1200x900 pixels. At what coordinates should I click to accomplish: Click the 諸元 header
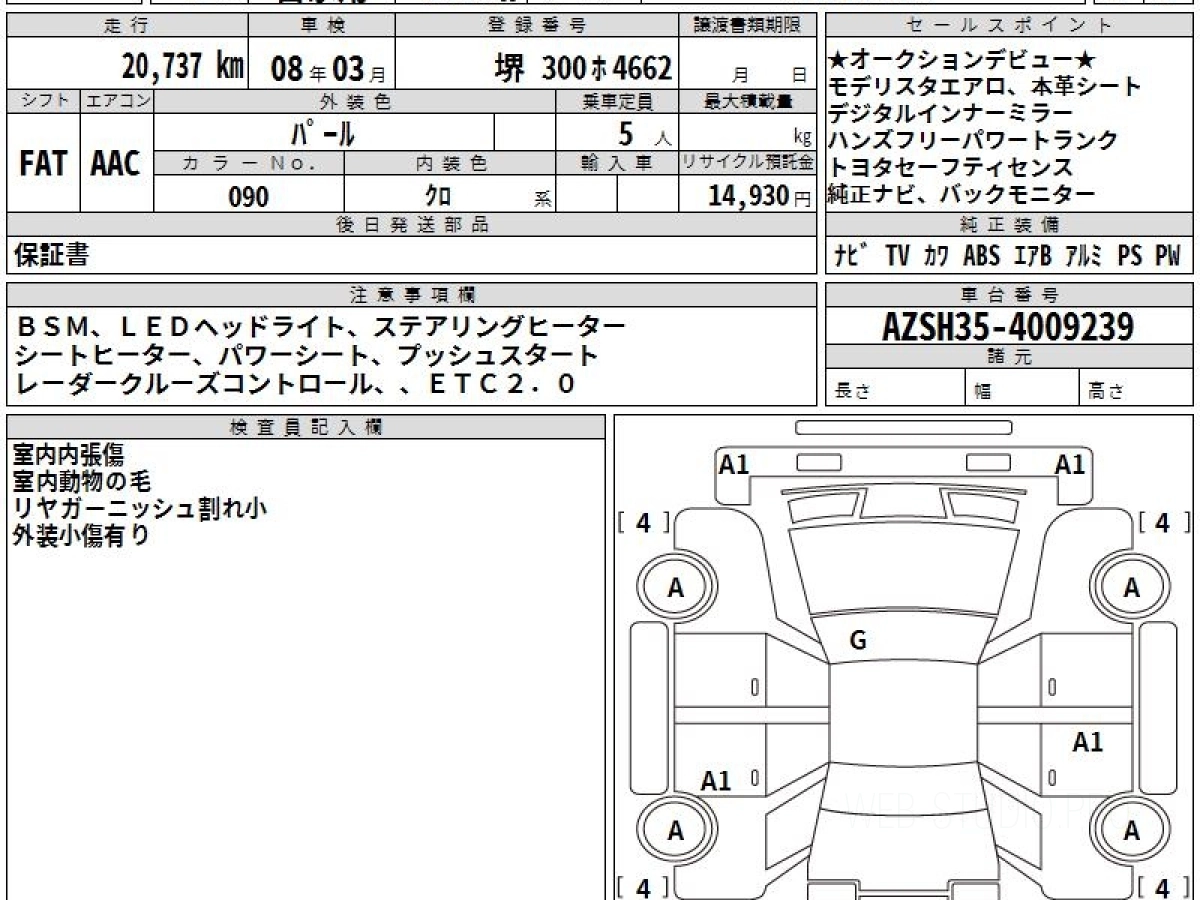(1010, 357)
